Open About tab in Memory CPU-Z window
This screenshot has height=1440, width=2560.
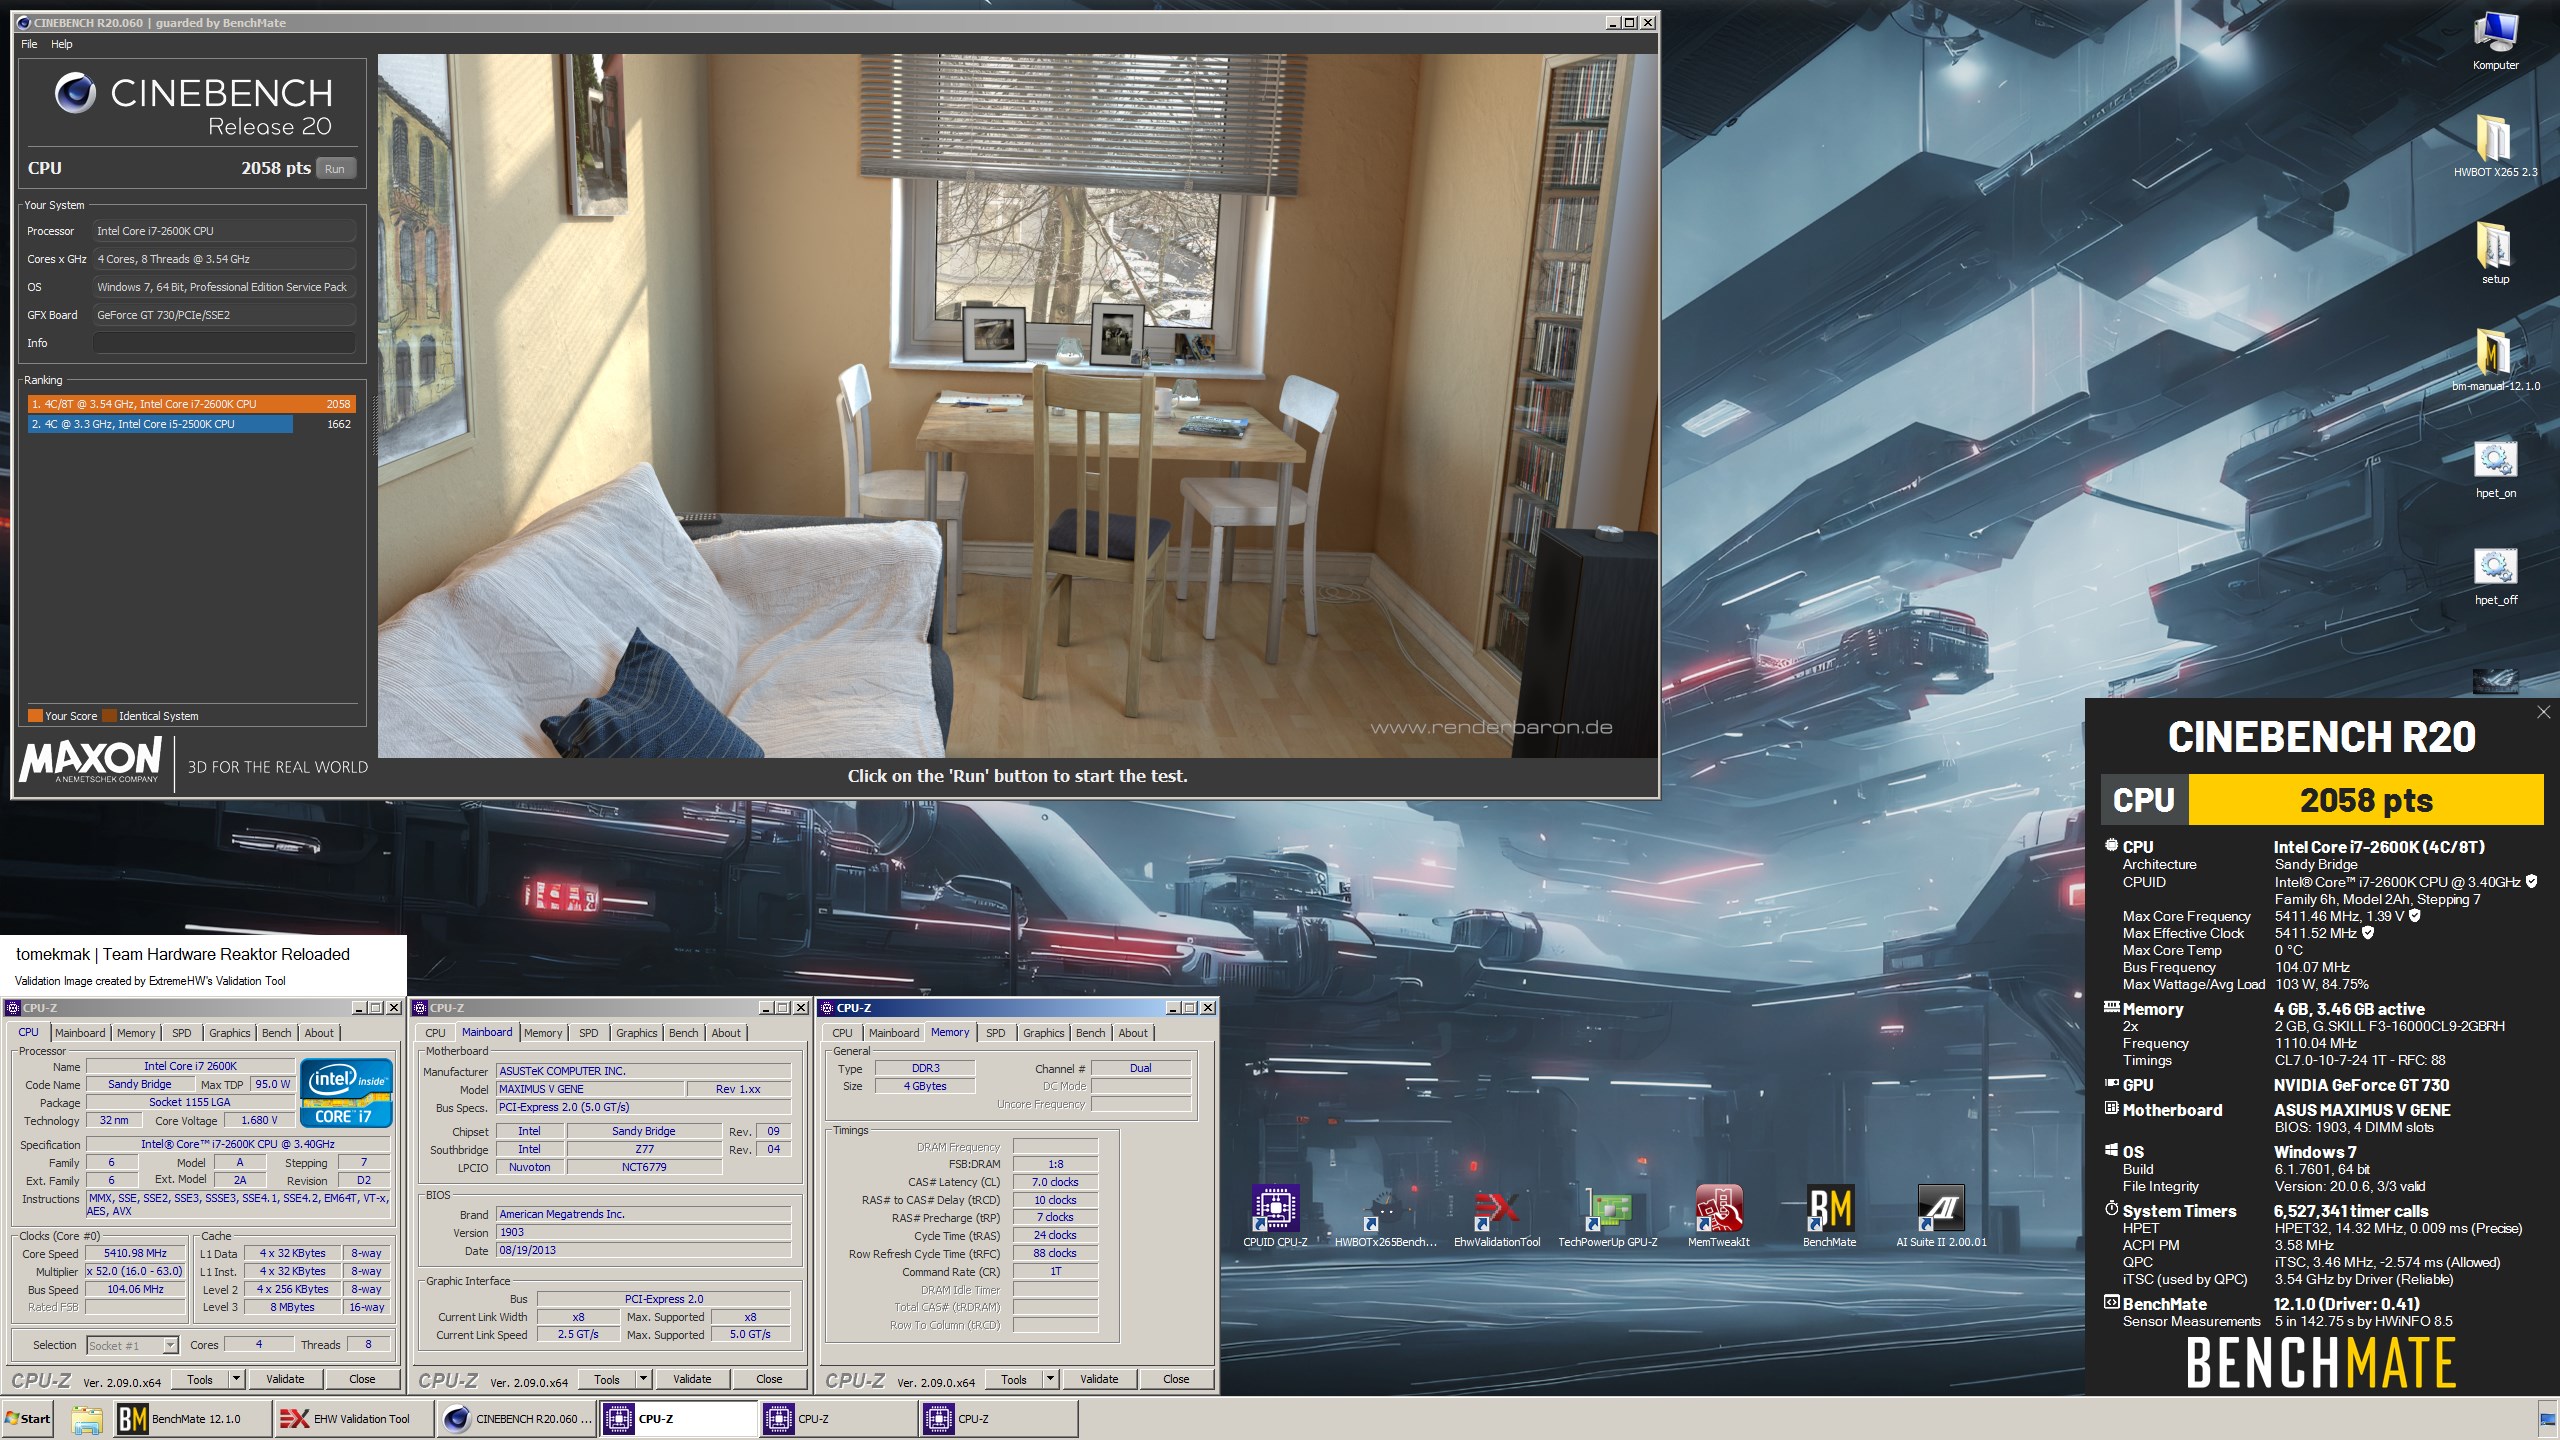coord(1133,1033)
